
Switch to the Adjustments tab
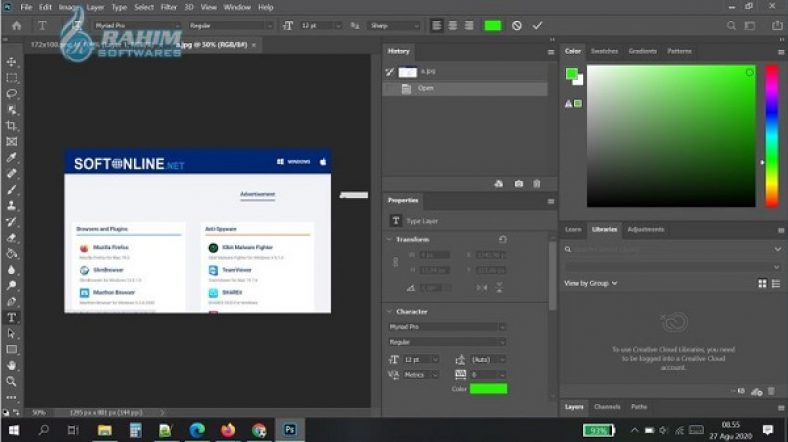[x=646, y=230]
